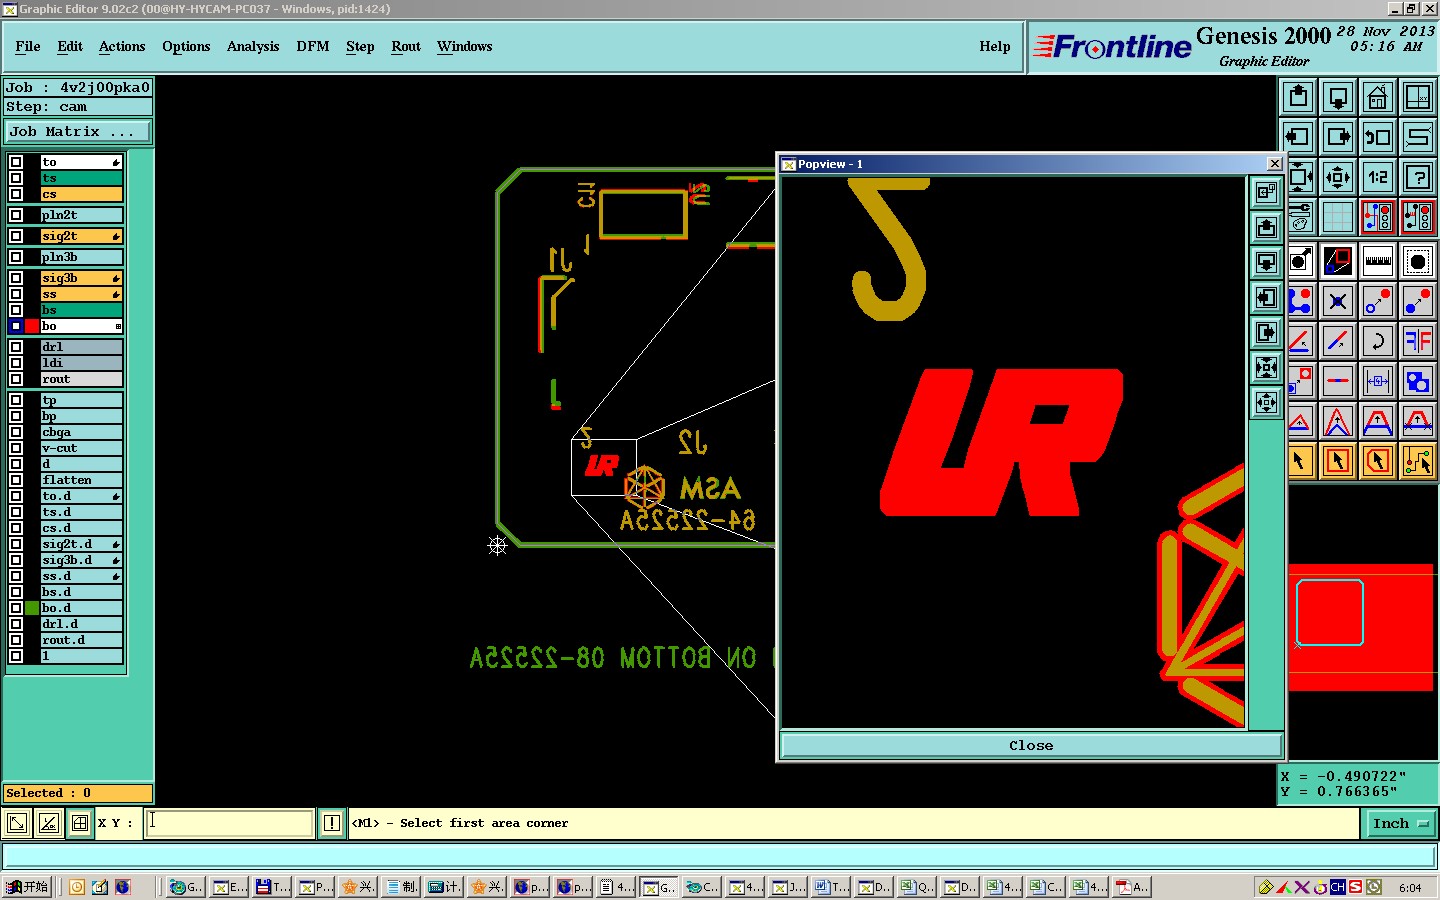Change the Inch units dropdown
This screenshot has height=900, width=1440.
pos(1399,823)
